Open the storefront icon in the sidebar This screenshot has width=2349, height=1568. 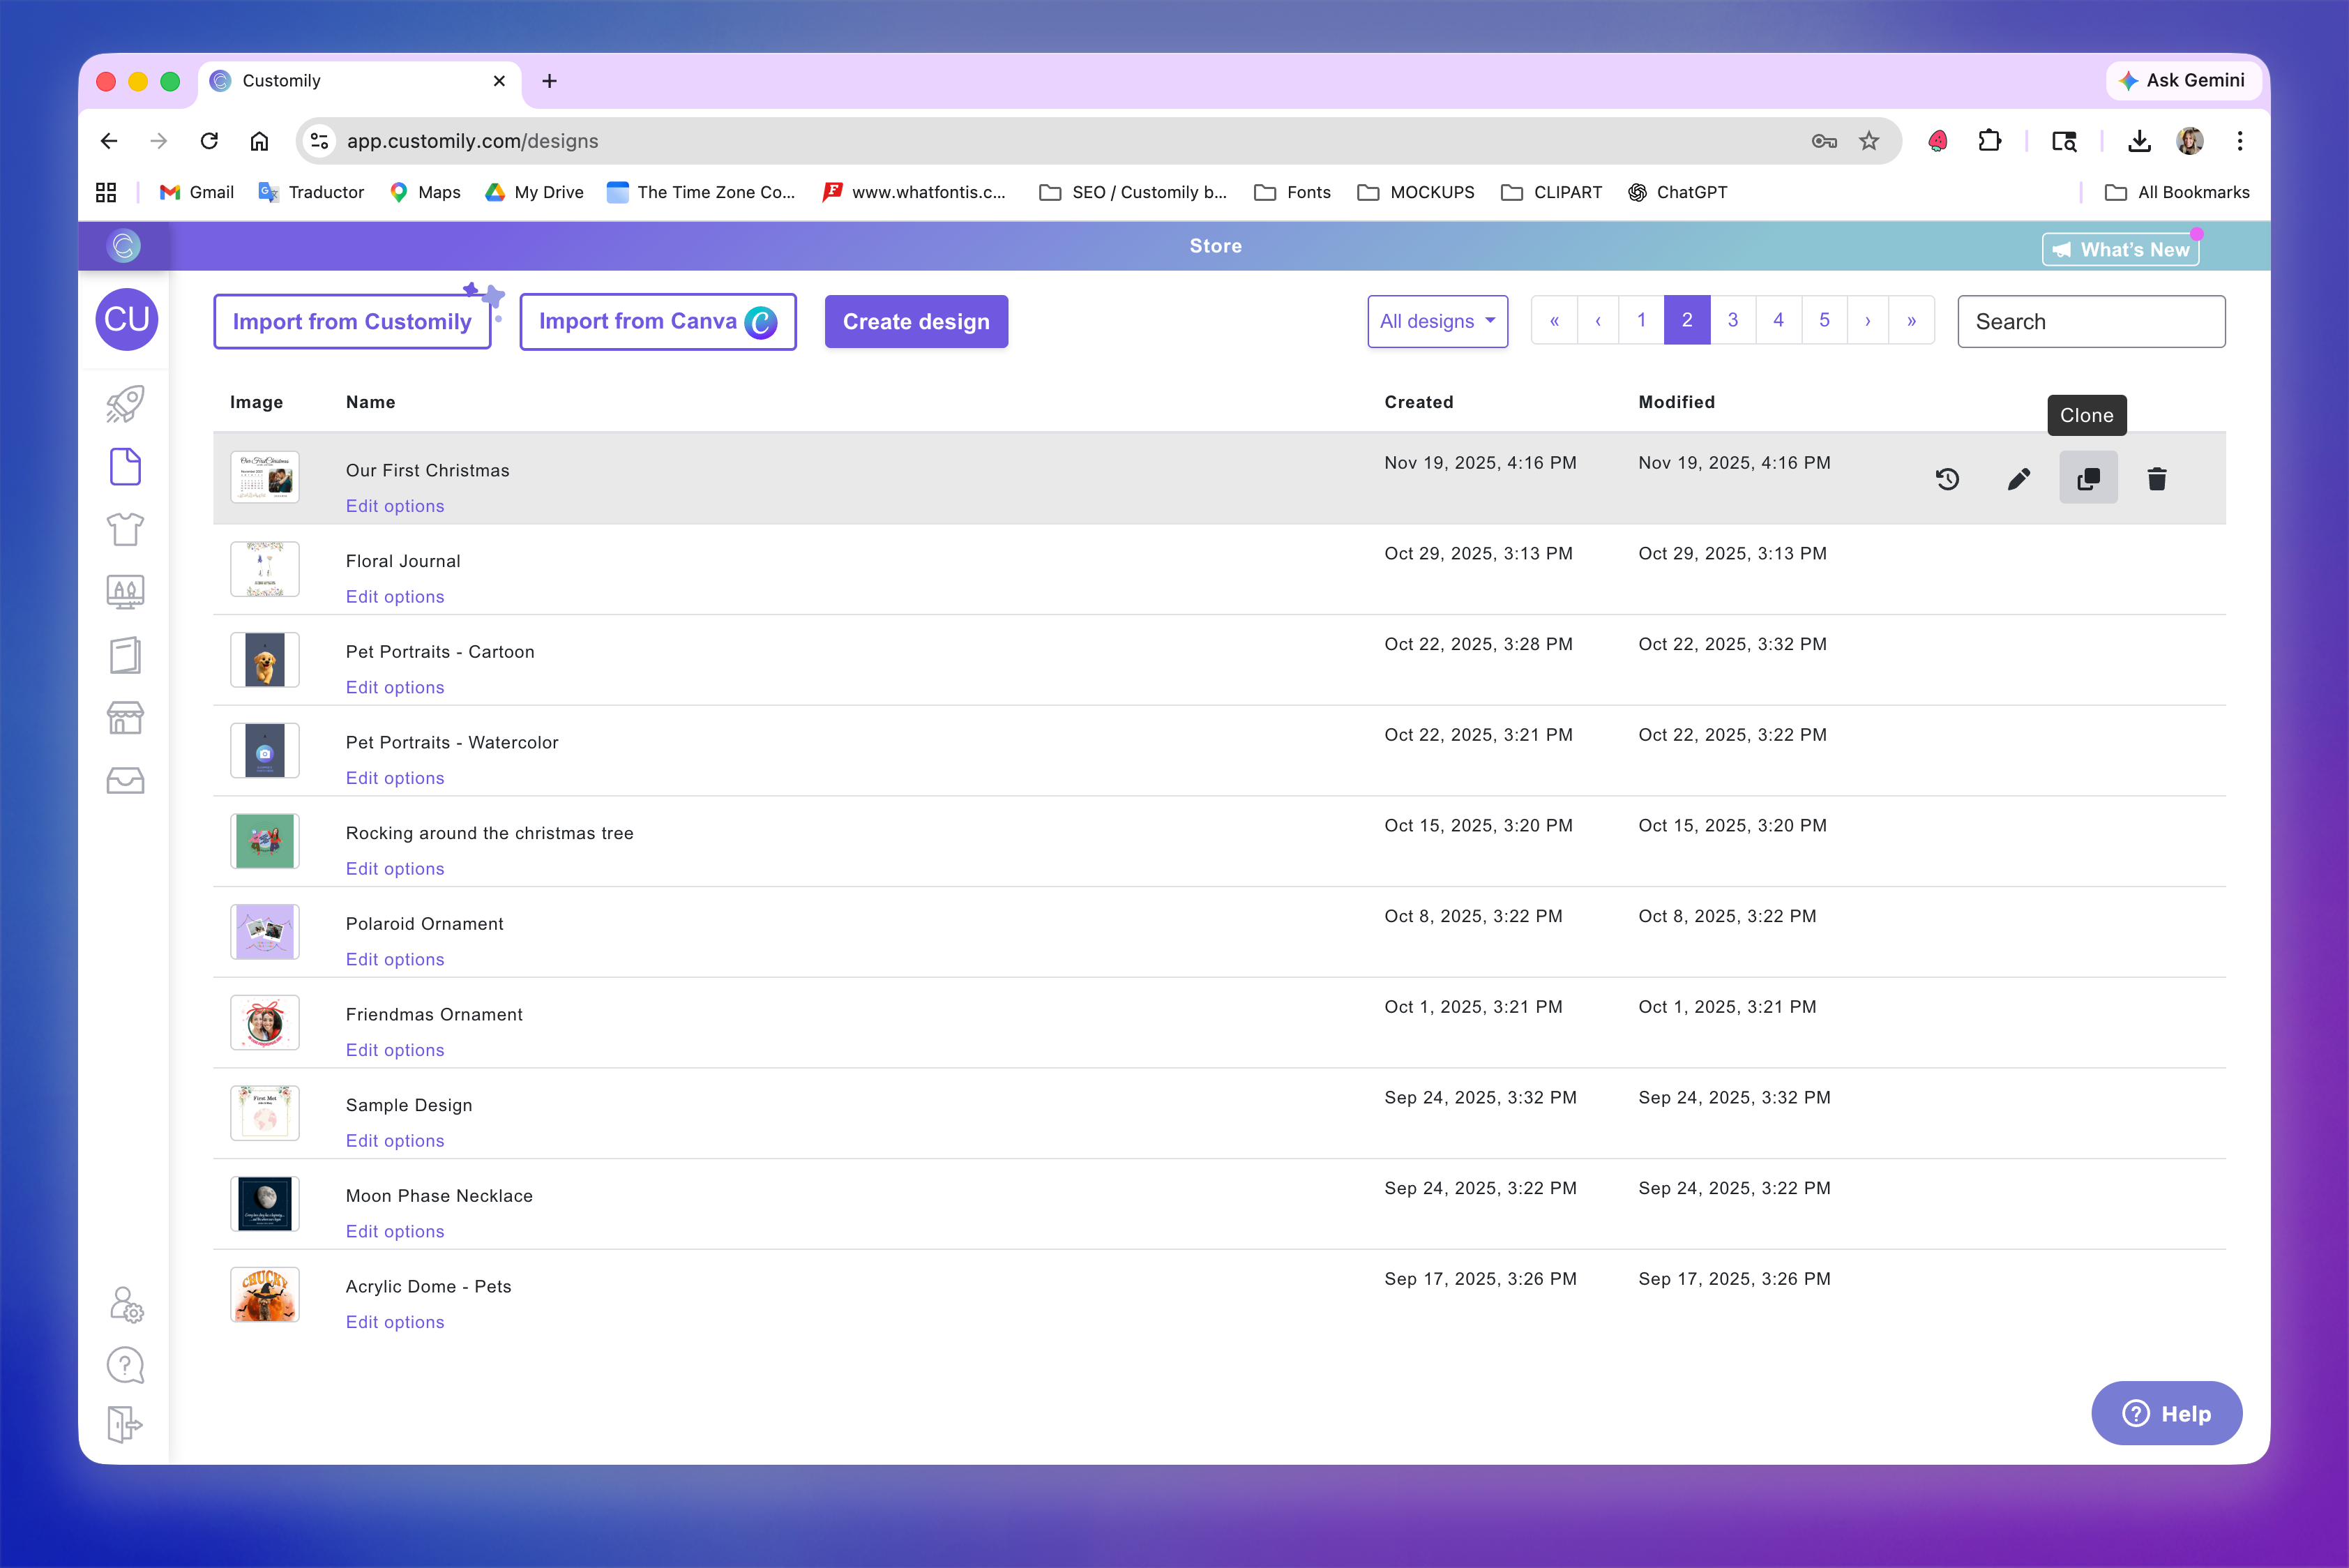click(125, 717)
